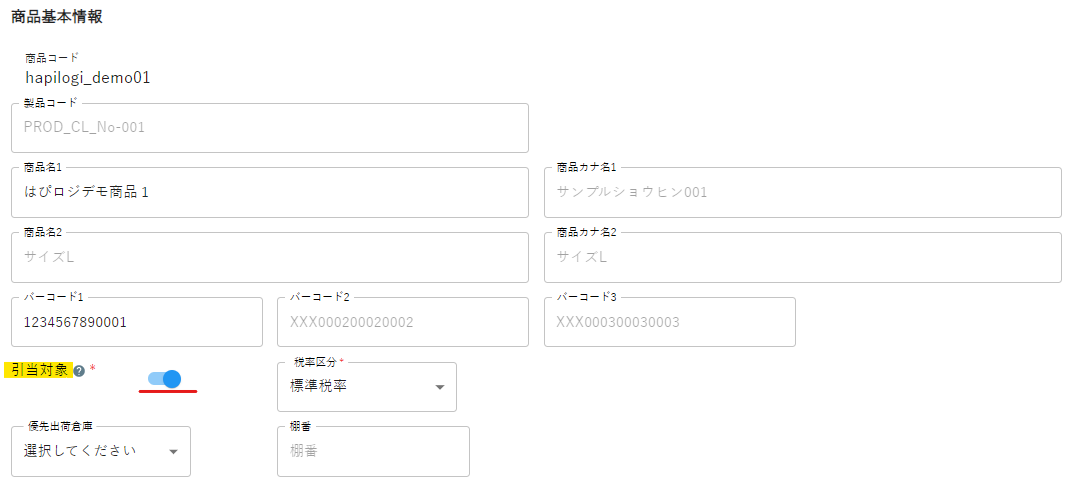1085x501 pixels.
Task: Click the help icon beside 引当対象
Action: click(79, 371)
